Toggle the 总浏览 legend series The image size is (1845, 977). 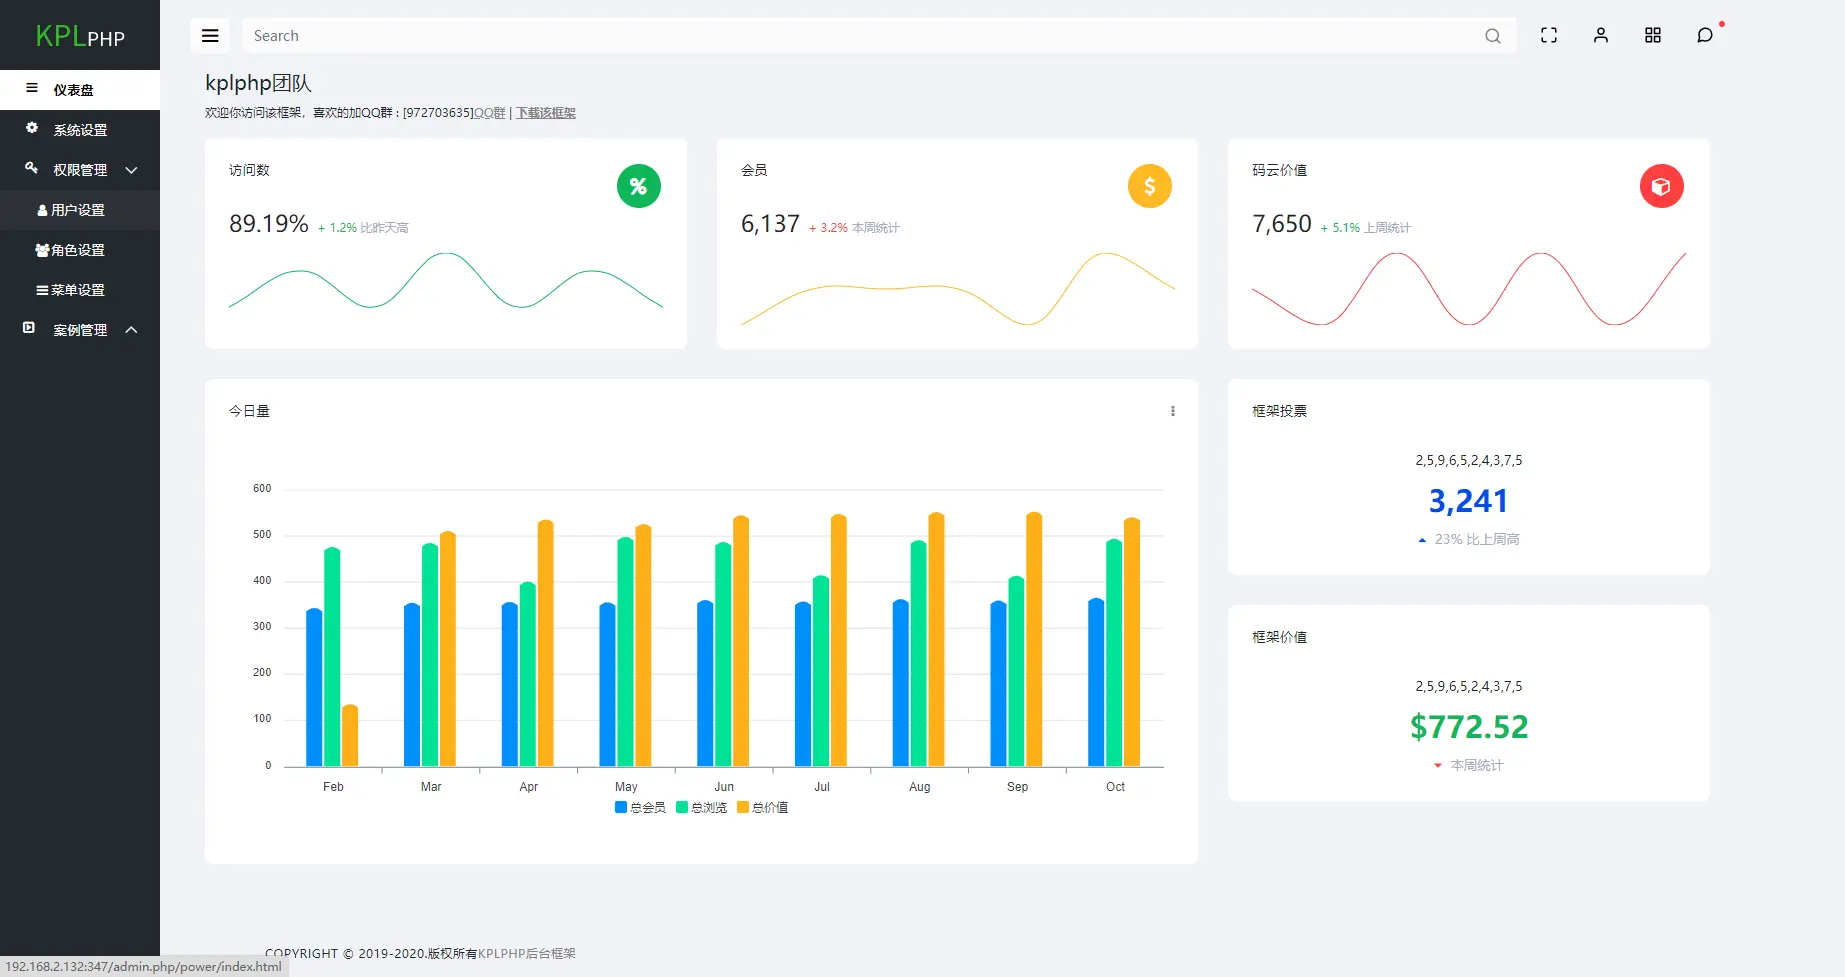click(702, 807)
